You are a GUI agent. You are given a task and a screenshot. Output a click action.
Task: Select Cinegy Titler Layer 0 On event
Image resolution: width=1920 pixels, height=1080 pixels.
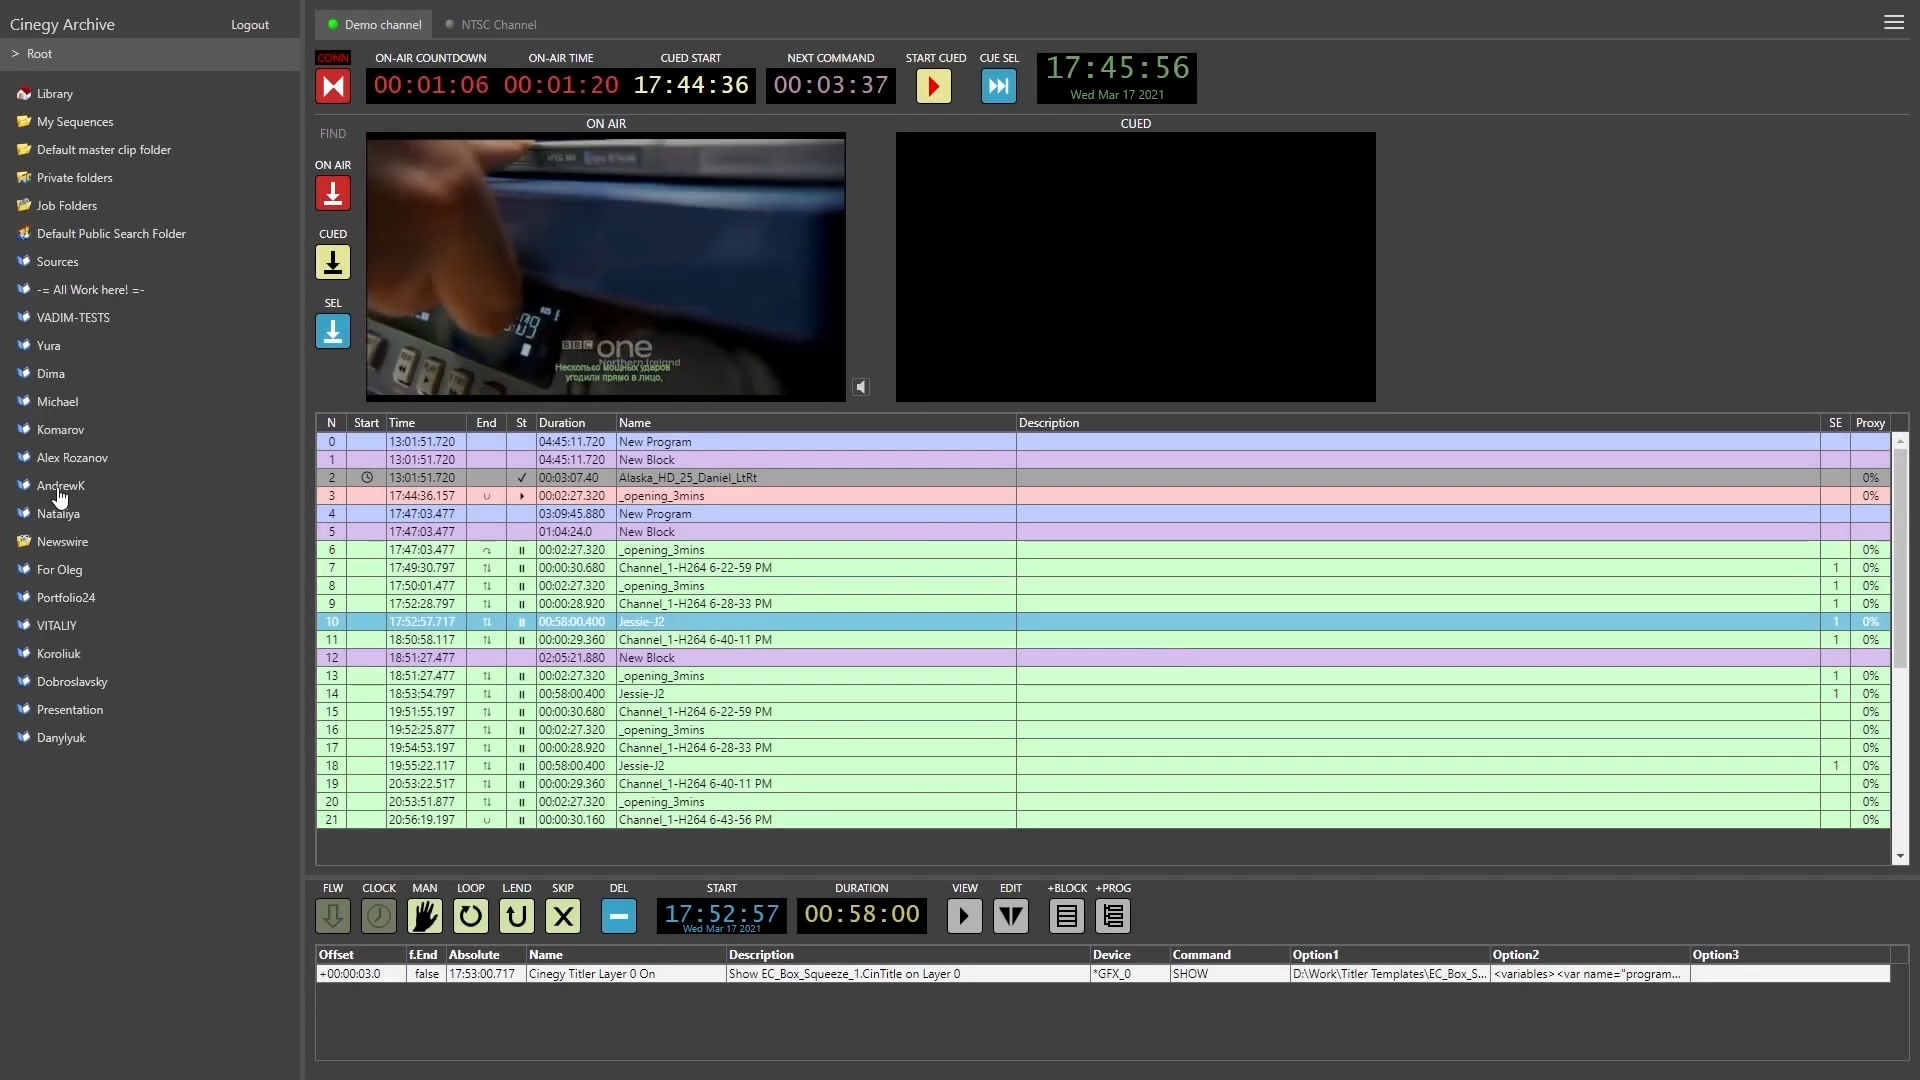tap(1103, 974)
